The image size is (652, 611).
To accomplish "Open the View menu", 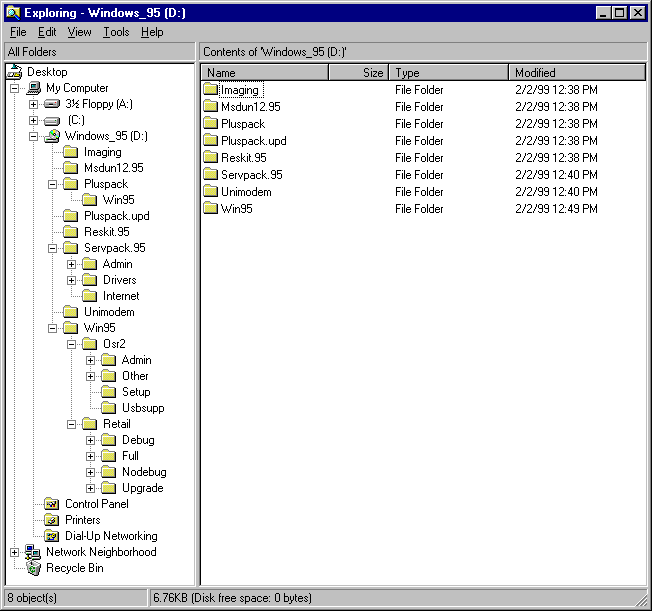I will click(79, 32).
